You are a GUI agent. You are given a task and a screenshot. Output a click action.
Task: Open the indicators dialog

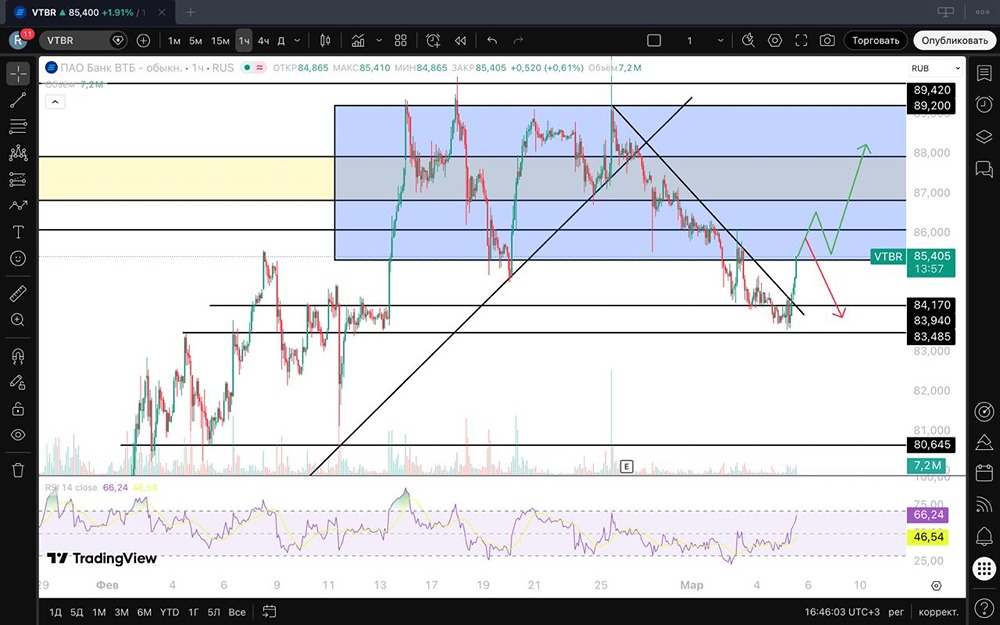[x=358, y=40]
